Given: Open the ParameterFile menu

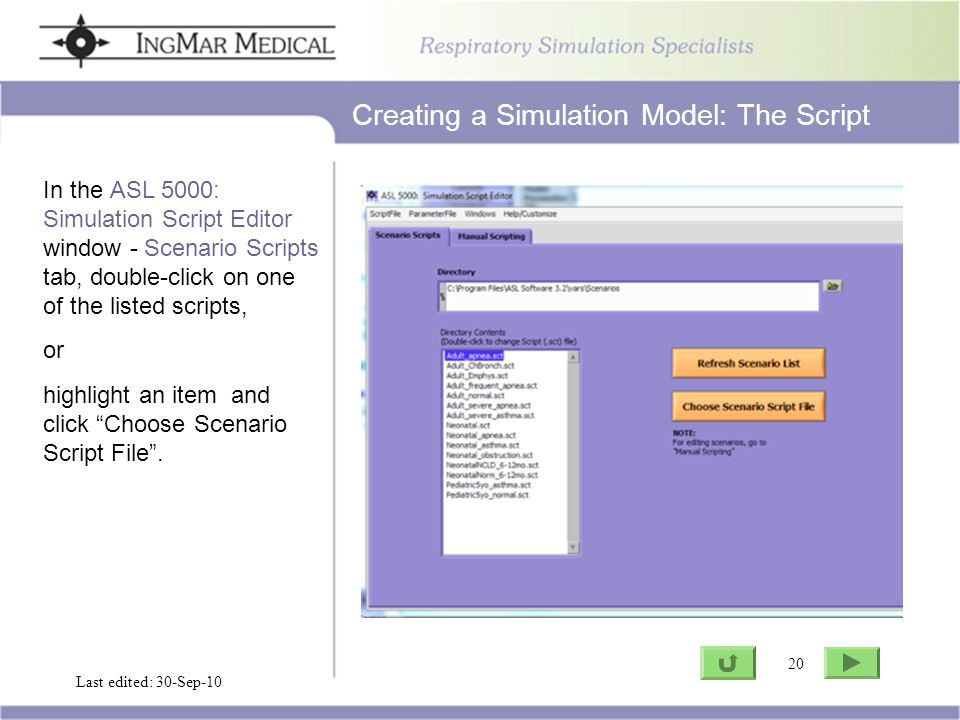Looking at the screenshot, I should (432, 214).
